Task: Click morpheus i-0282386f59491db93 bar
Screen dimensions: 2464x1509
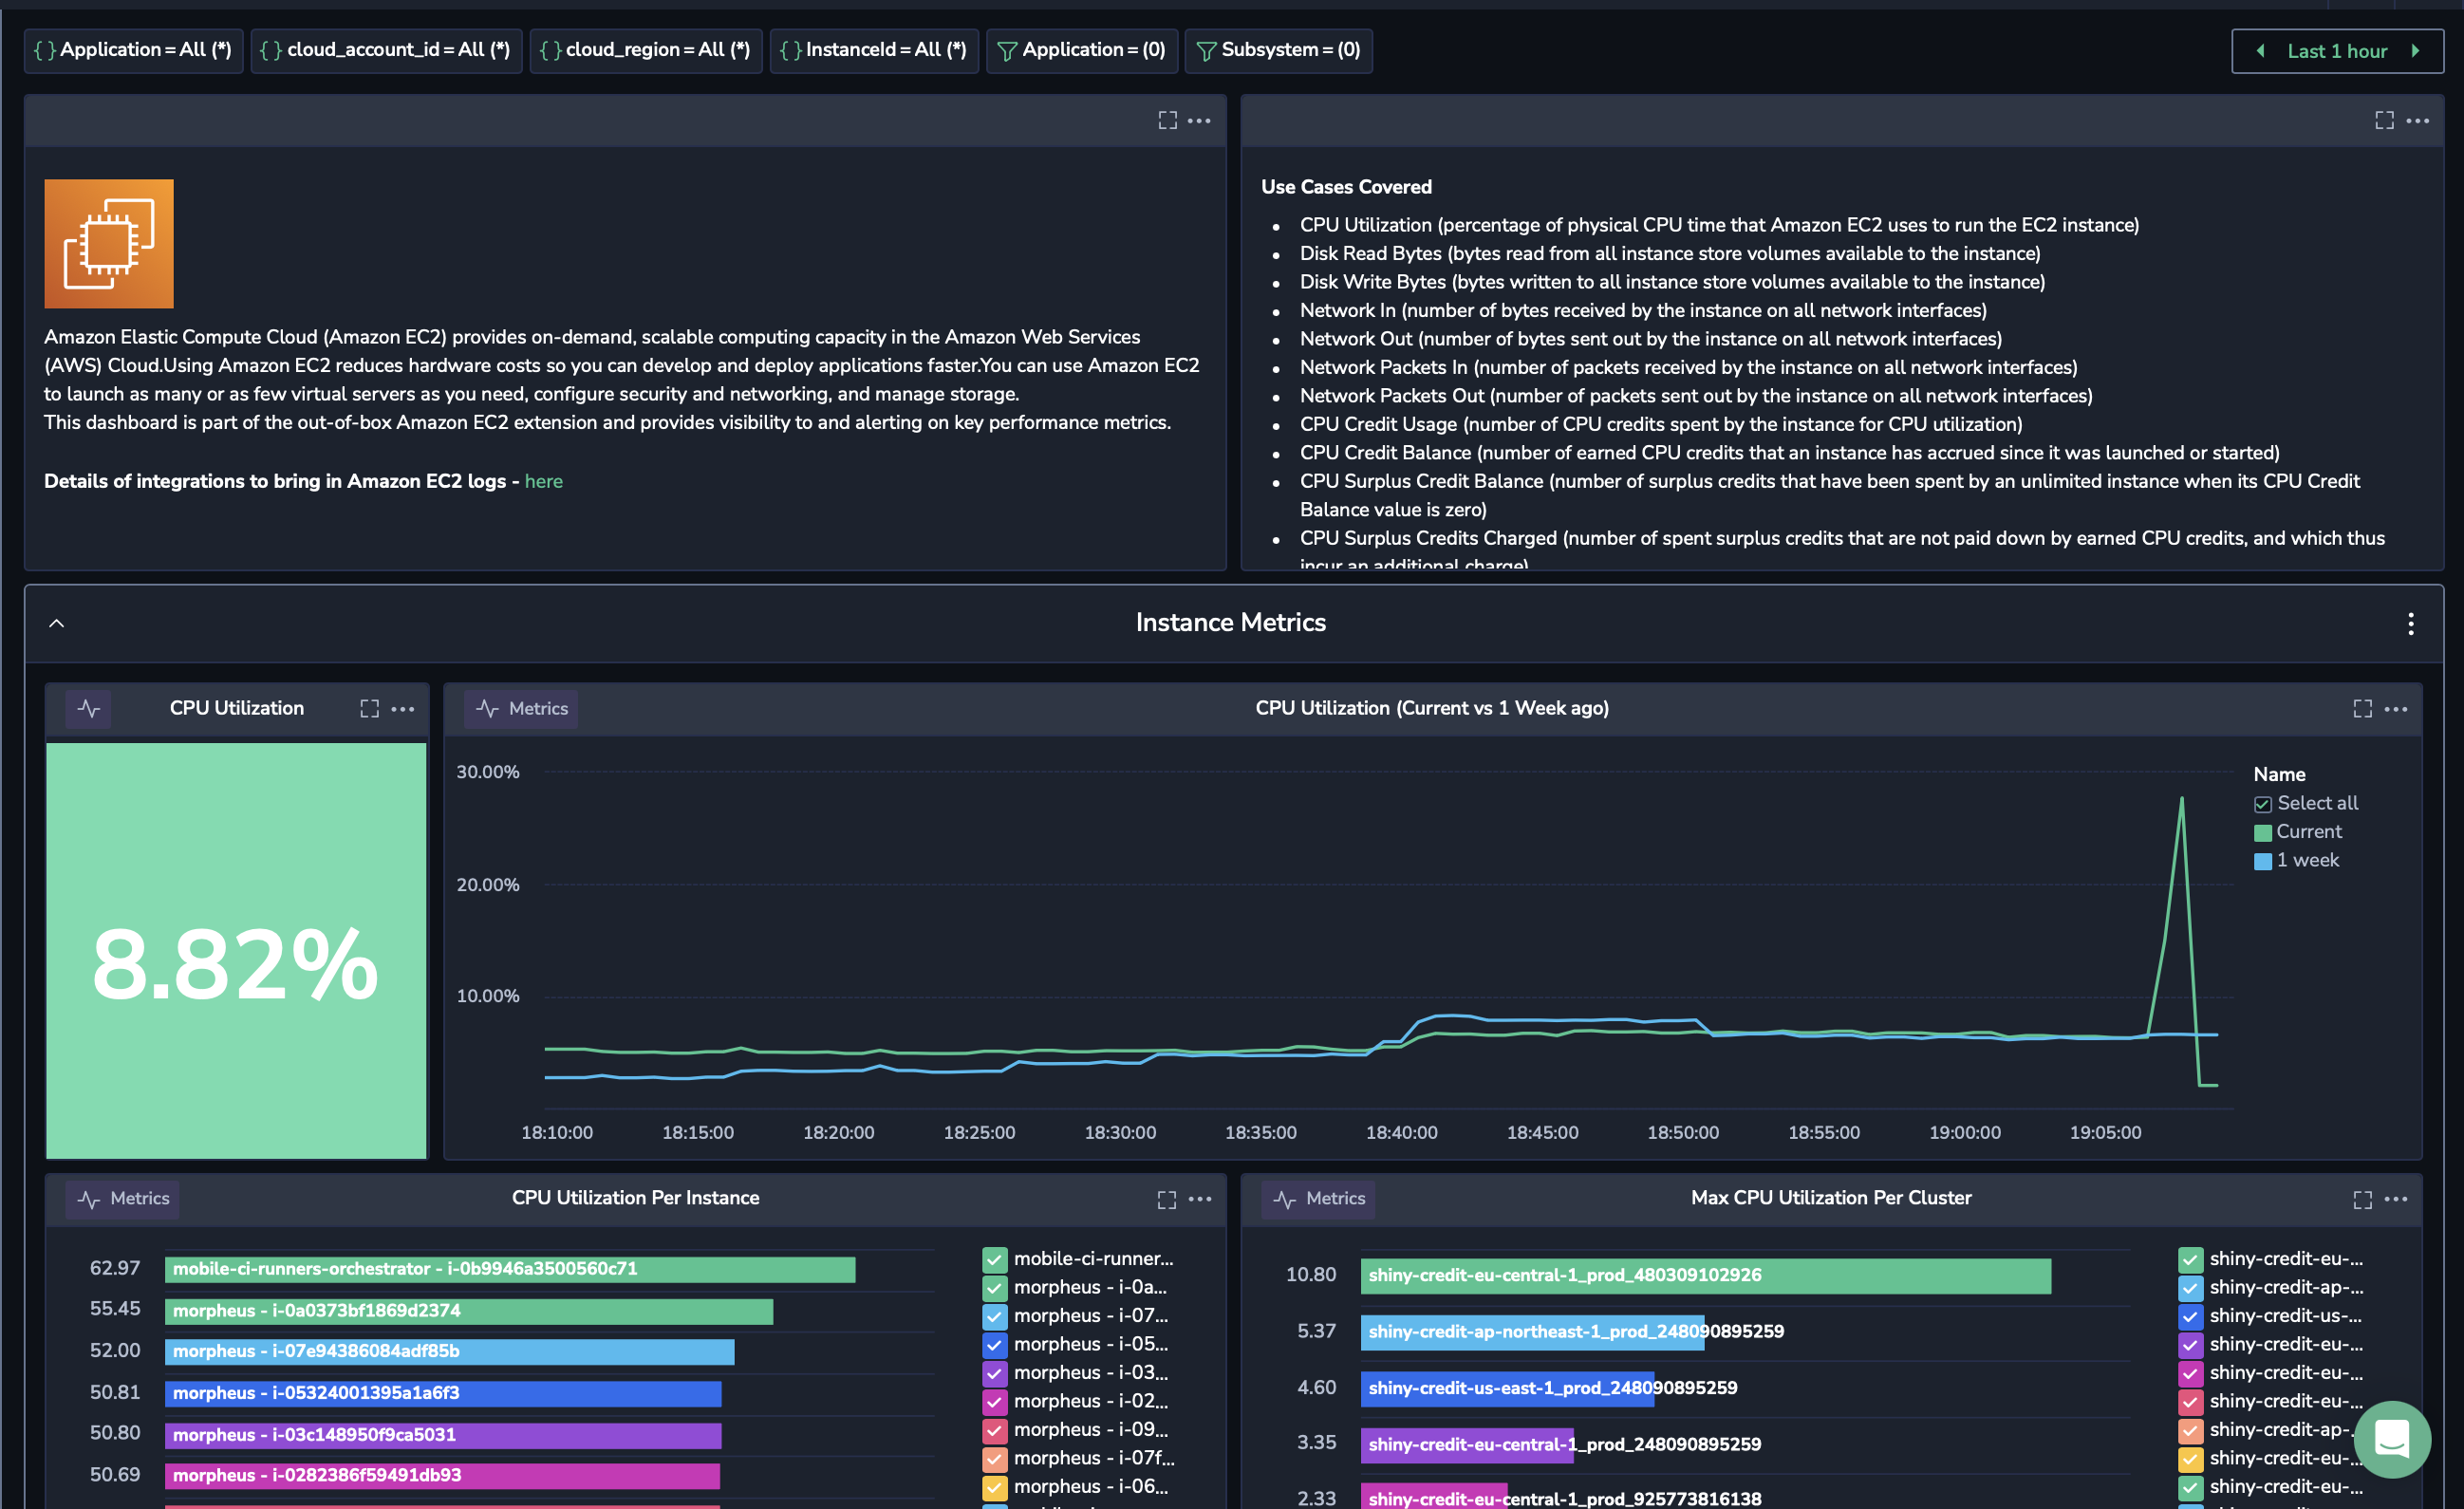Action: [442, 1476]
